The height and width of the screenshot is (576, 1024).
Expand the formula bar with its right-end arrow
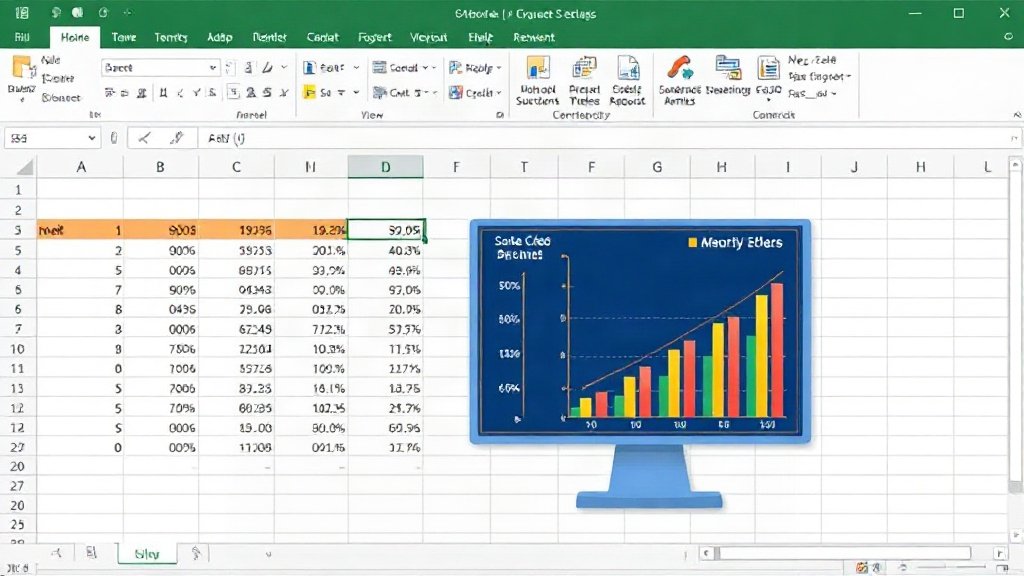1014,138
